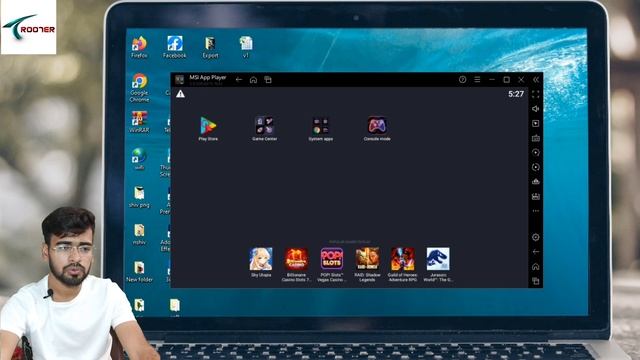
Task: Click the sidebar back arrow
Action: point(536,252)
